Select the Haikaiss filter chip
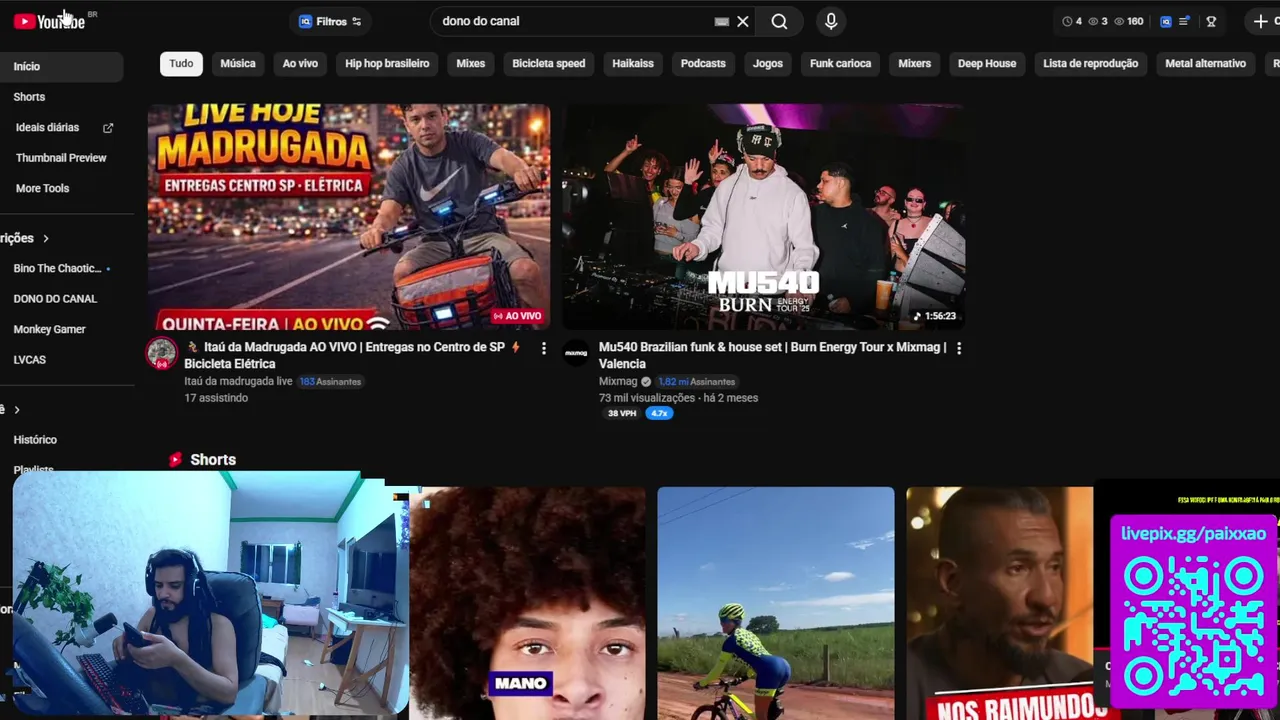The image size is (1280, 720). [x=633, y=63]
